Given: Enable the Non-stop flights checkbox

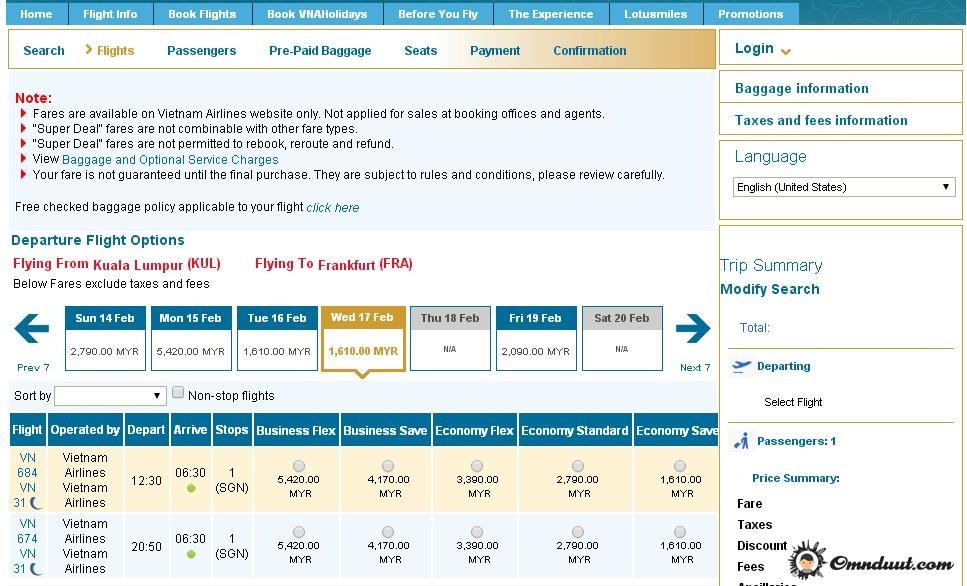Looking at the screenshot, I should [178, 394].
